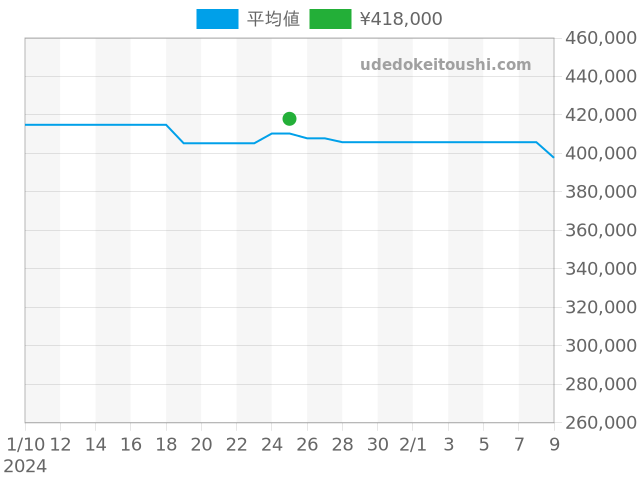Click the 18 x-axis date label
Screen dimensions: 640x480
pos(166,444)
